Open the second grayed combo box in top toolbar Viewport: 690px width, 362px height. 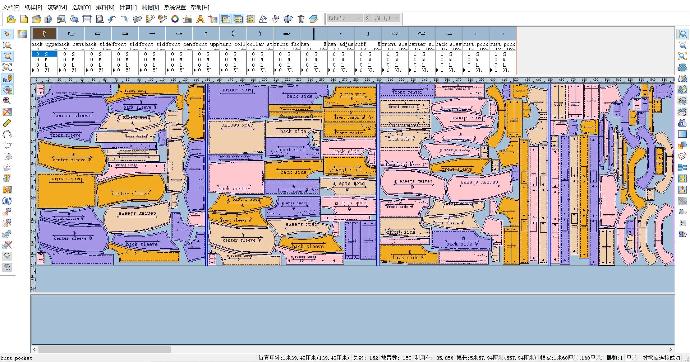pyautogui.click(x=382, y=18)
